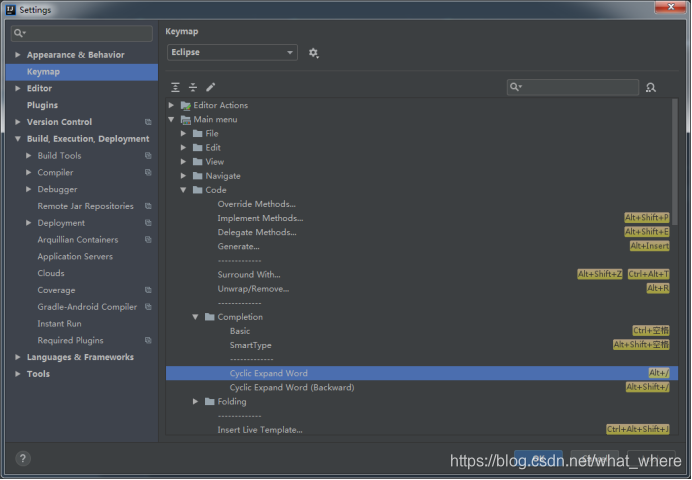Collapse the Code folder node

pos(183,190)
